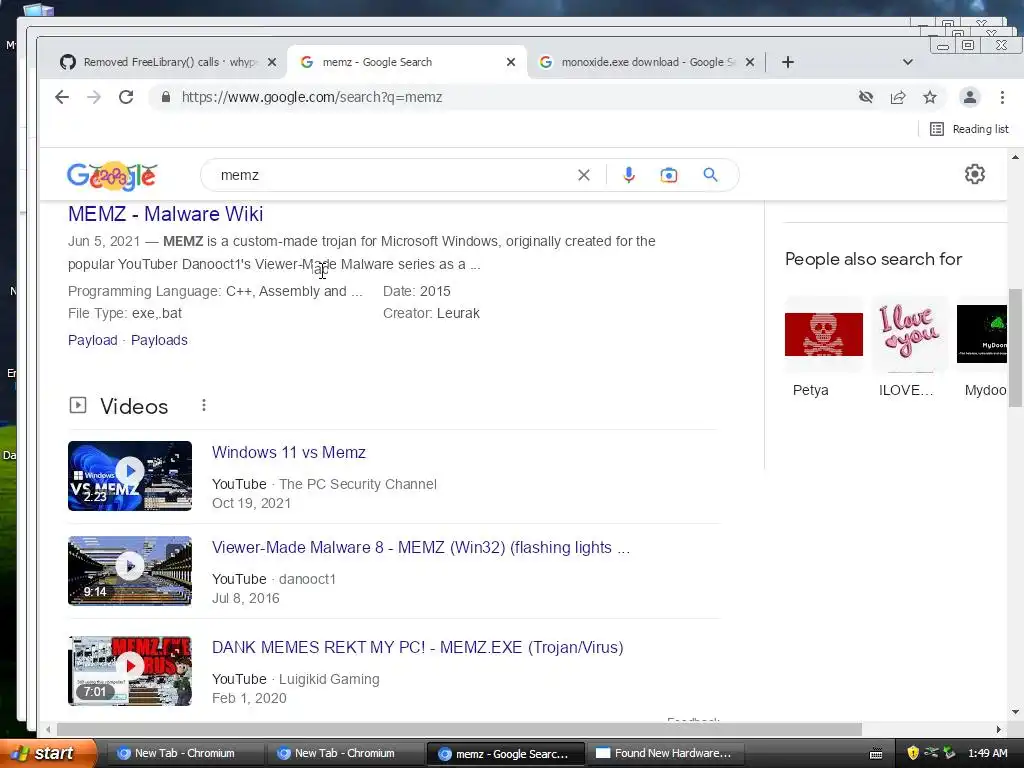1024x768 pixels.
Task: Open the Windows Start menu
Action: tap(47, 754)
